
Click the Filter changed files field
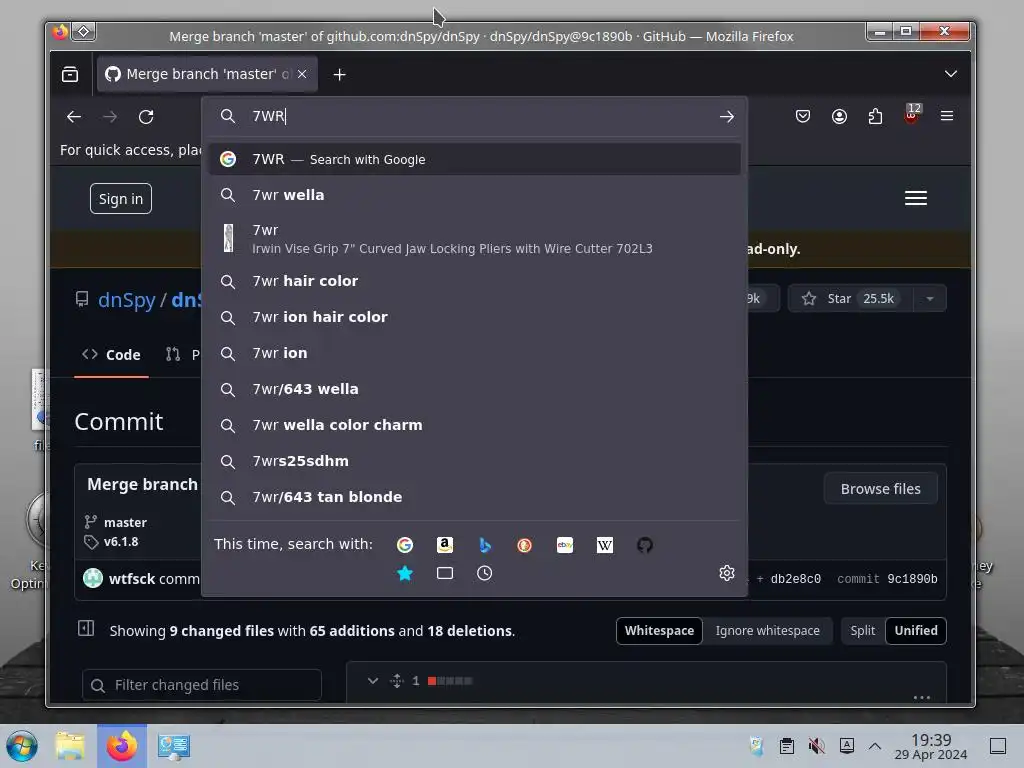202,685
